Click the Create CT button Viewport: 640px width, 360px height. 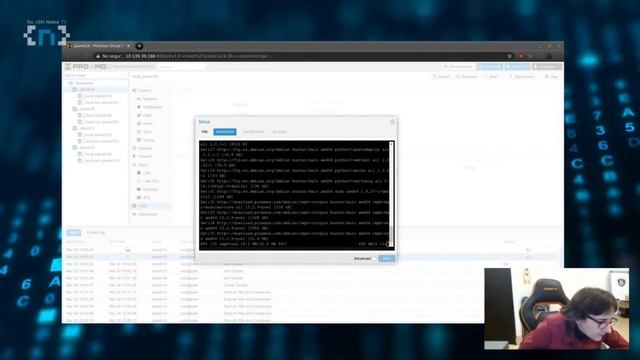(517, 67)
